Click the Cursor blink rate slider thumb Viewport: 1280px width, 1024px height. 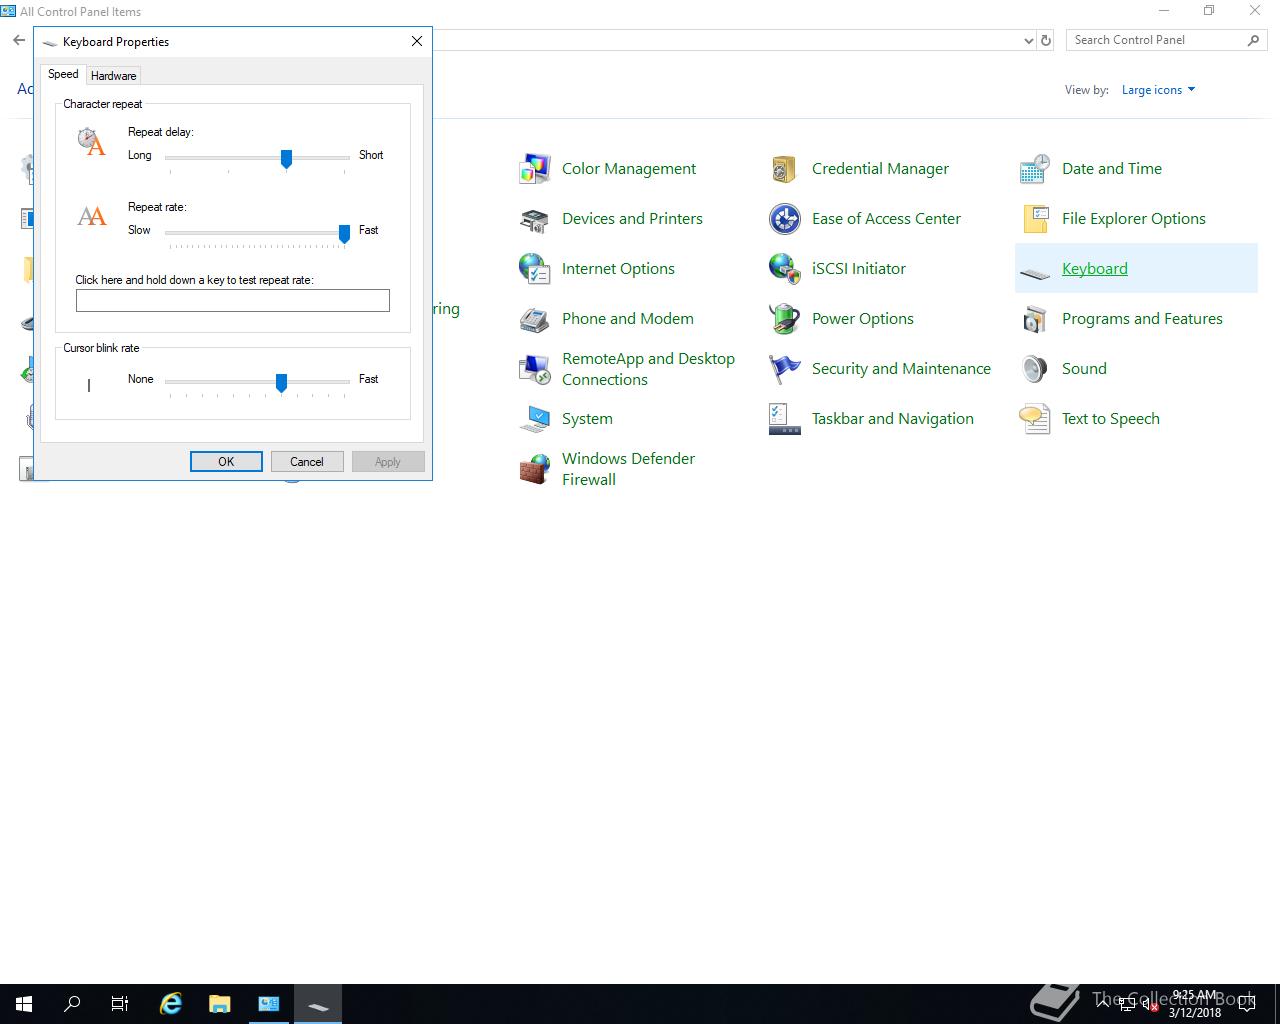tap(281, 383)
